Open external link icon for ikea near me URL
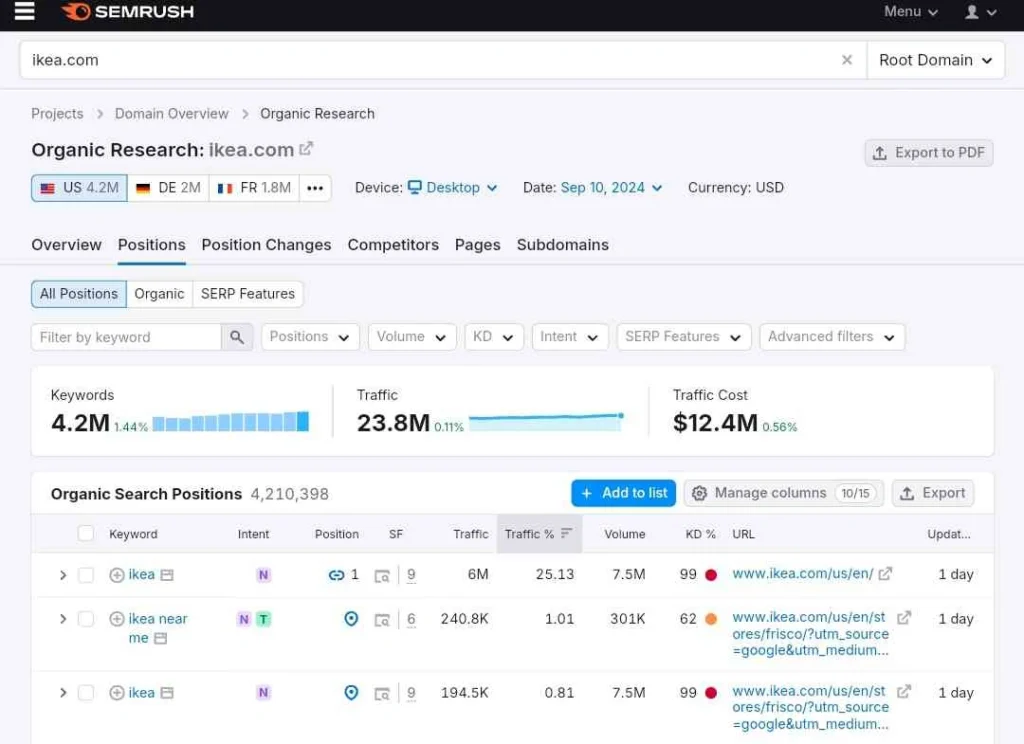 (904, 617)
